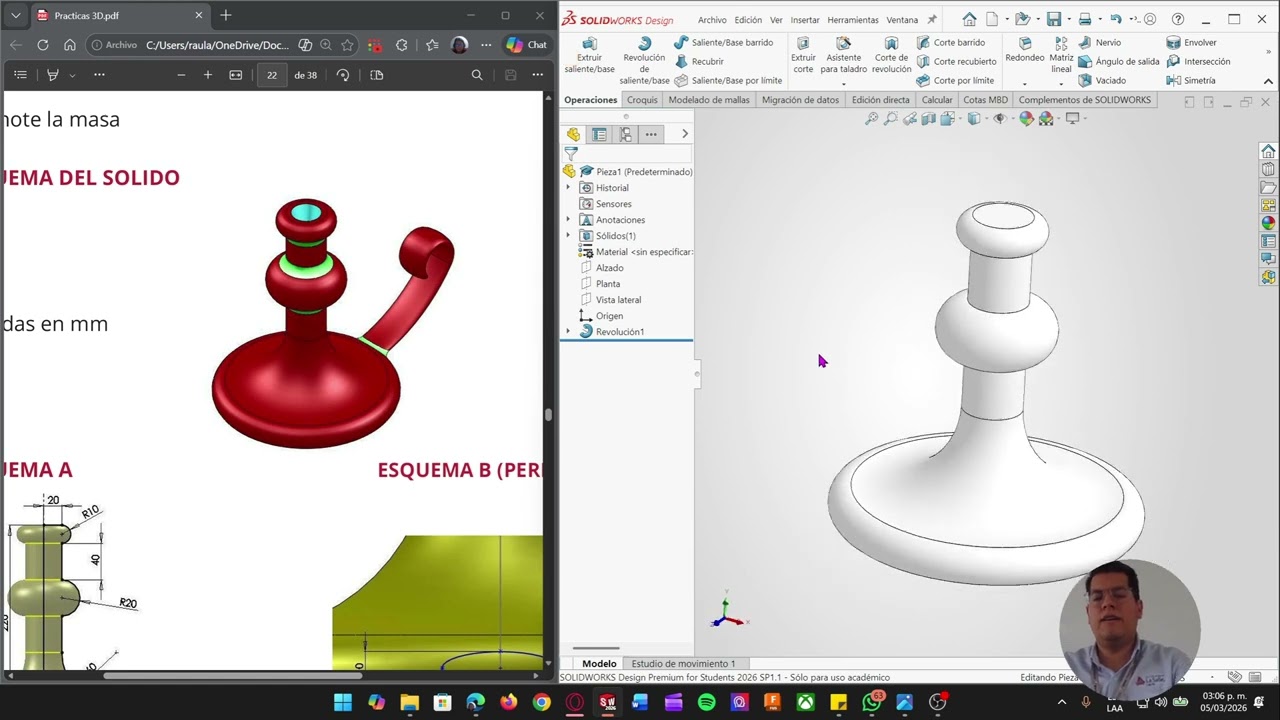The width and height of the screenshot is (1280, 720).
Task: Open the Herramientas menu
Action: click(x=853, y=20)
